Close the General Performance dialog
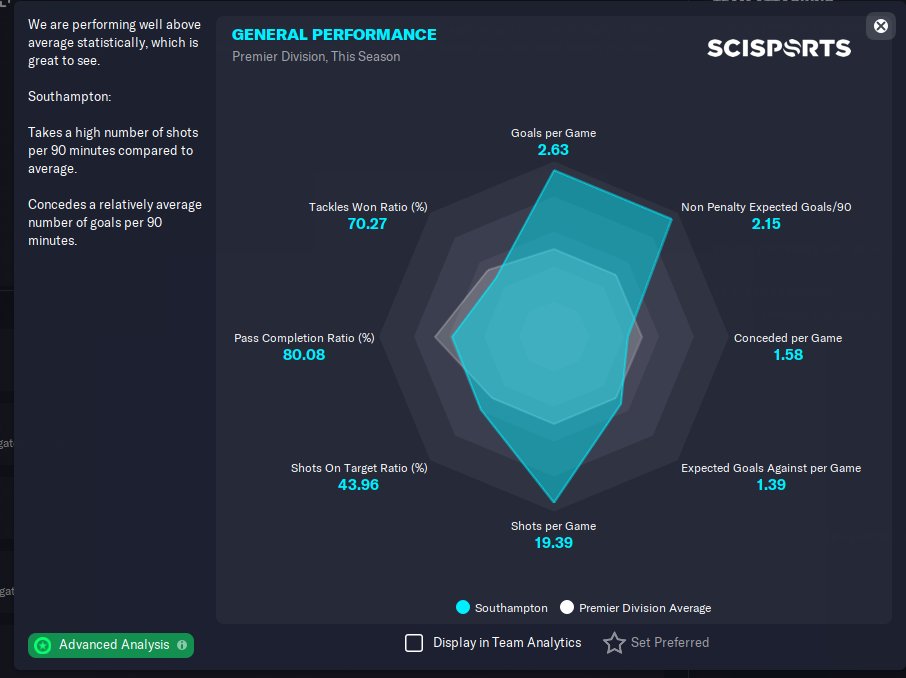The width and height of the screenshot is (906, 678). pyautogui.click(x=880, y=26)
